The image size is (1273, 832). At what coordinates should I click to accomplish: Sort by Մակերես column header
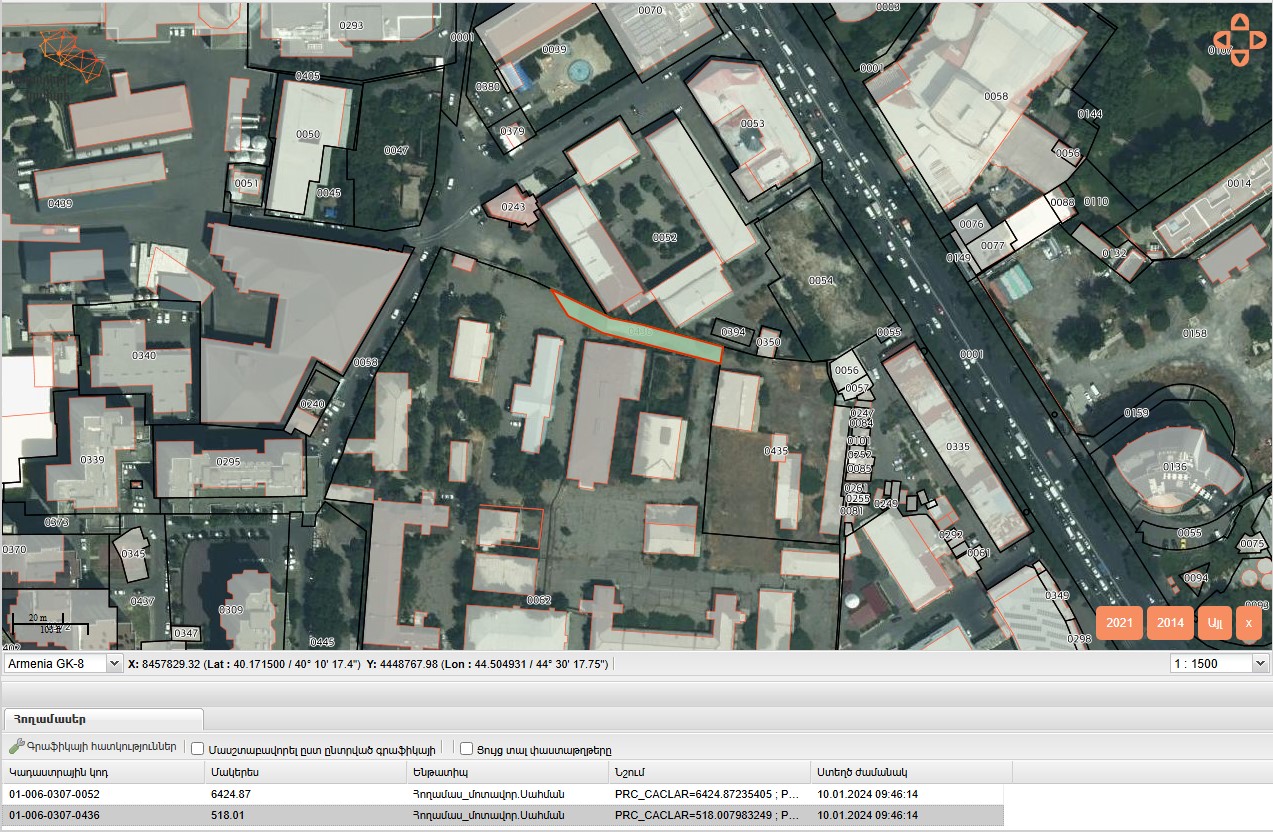[x=304, y=772]
